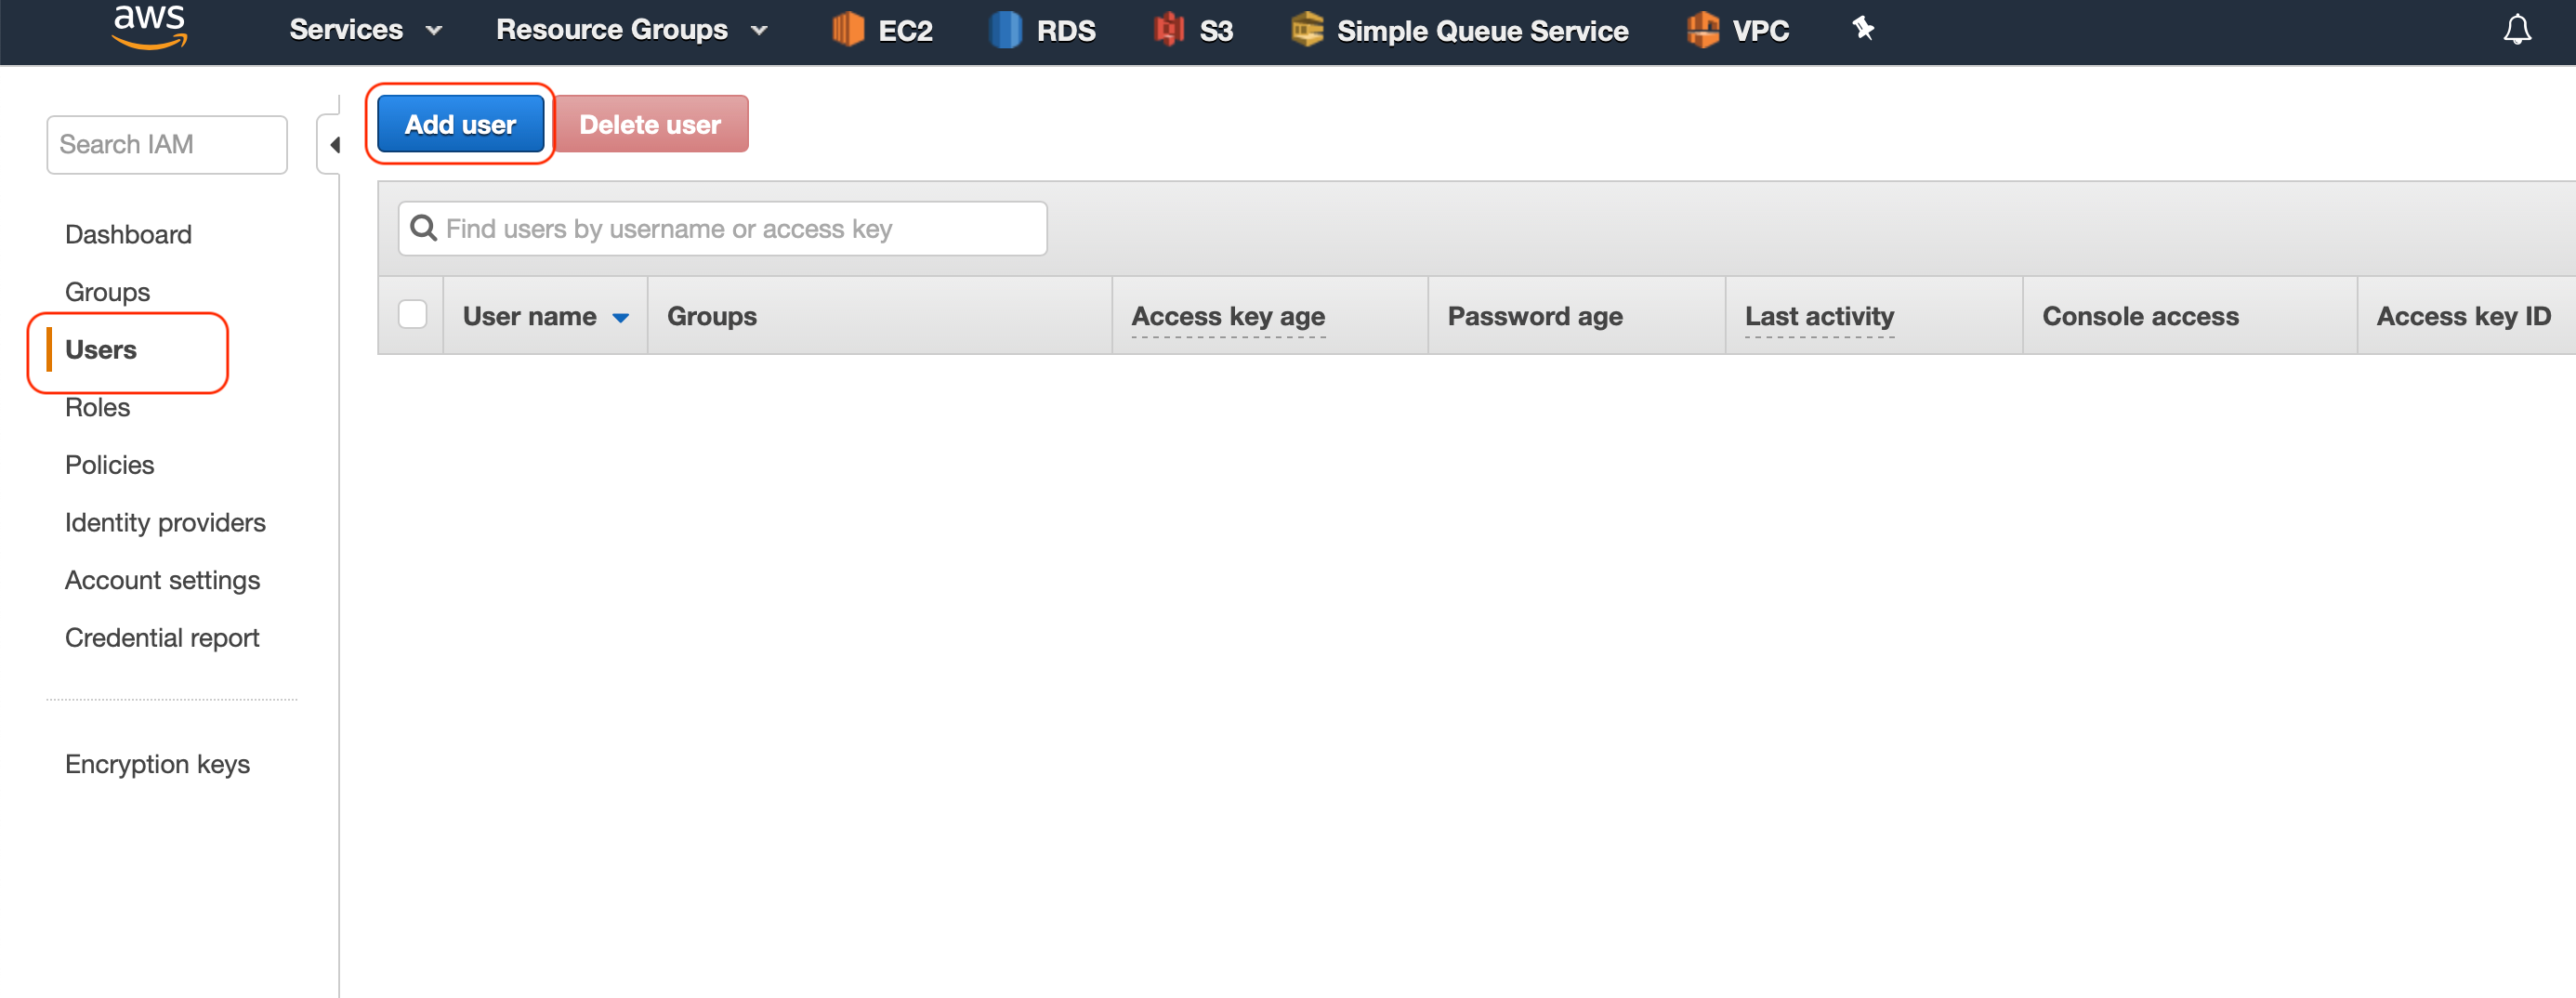The image size is (2576, 998).
Task: Expand the Services menu dropdown
Action: click(x=364, y=30)
